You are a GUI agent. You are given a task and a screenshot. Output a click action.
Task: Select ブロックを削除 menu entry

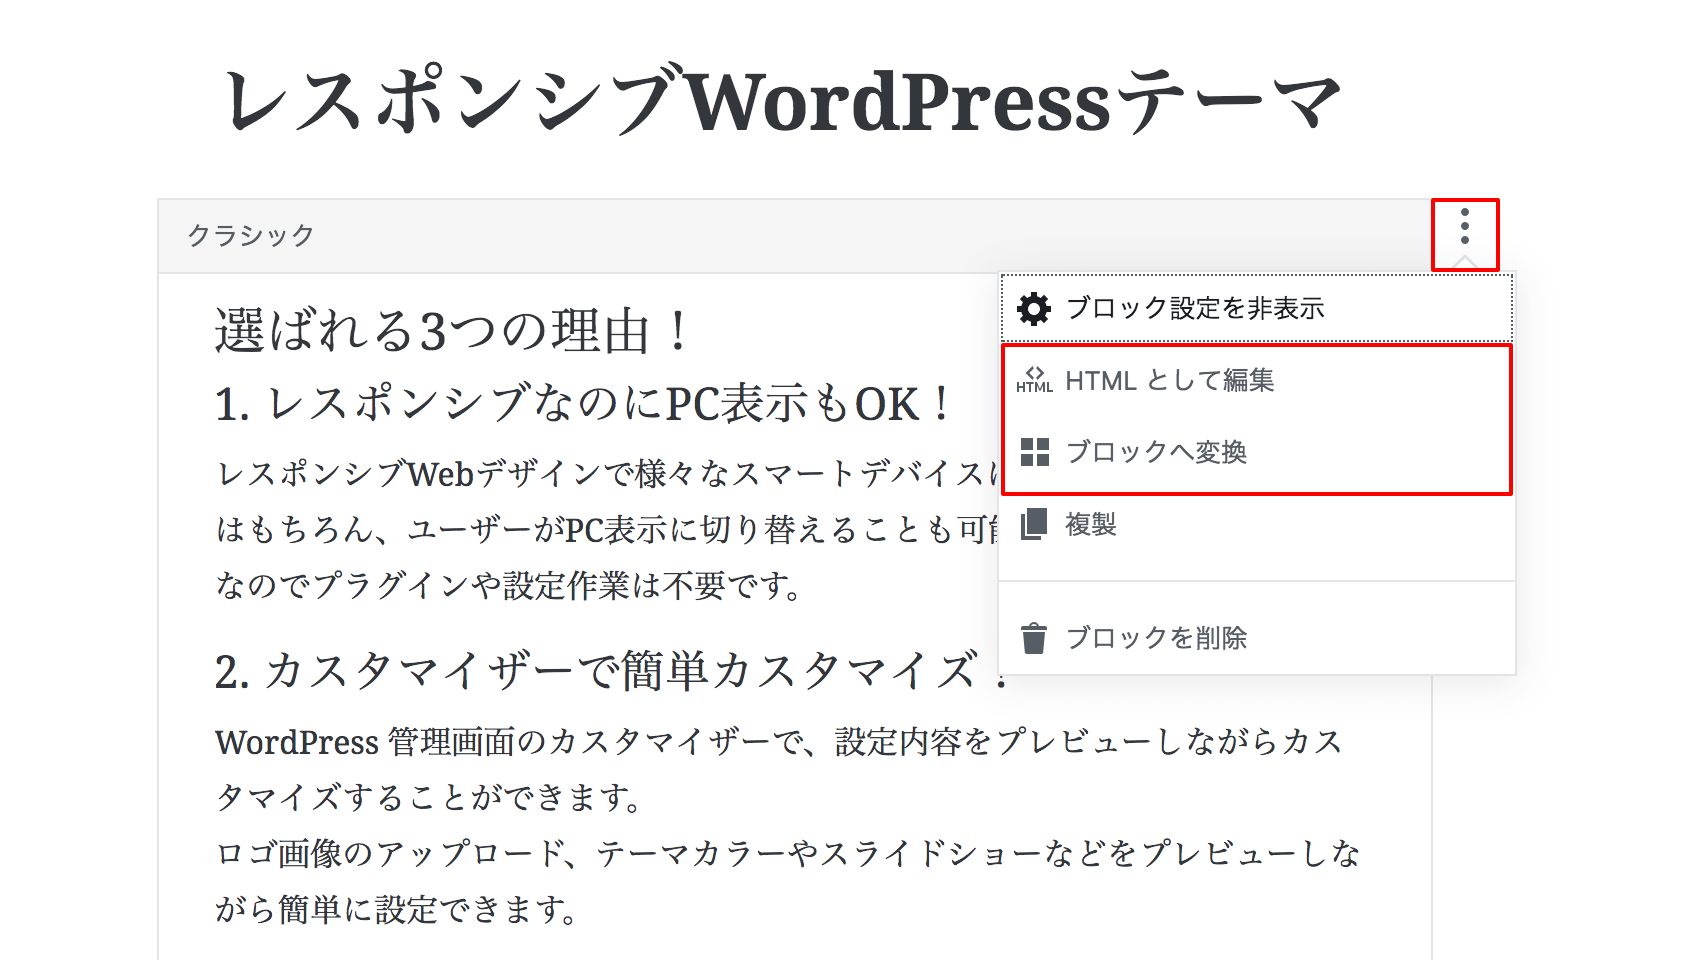point(1257,638)
